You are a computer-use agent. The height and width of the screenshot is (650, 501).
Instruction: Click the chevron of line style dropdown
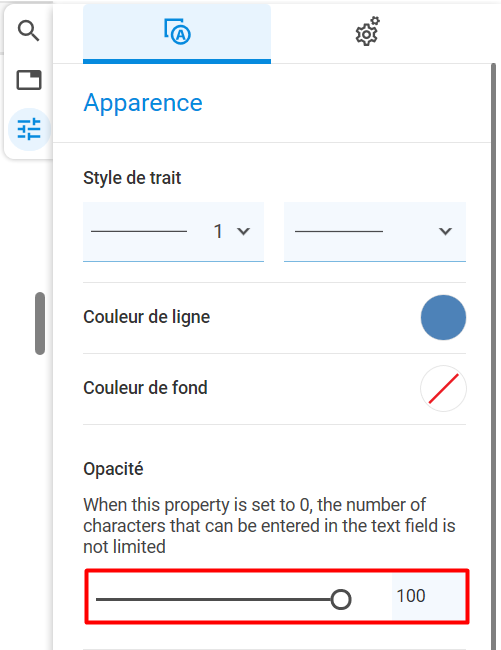[445, 231]
